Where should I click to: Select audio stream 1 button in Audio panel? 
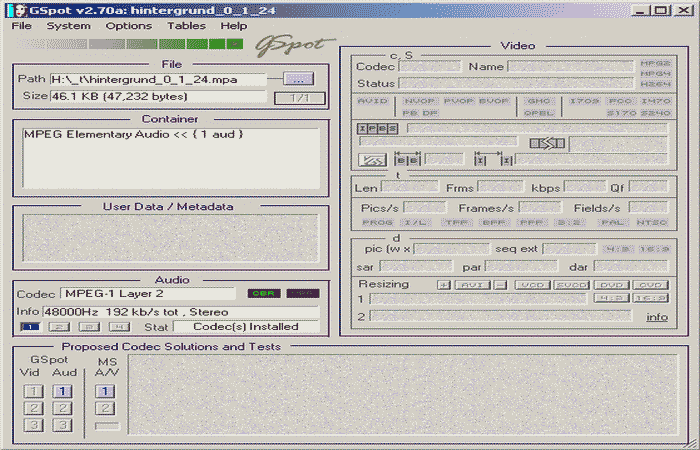point(30,327)
